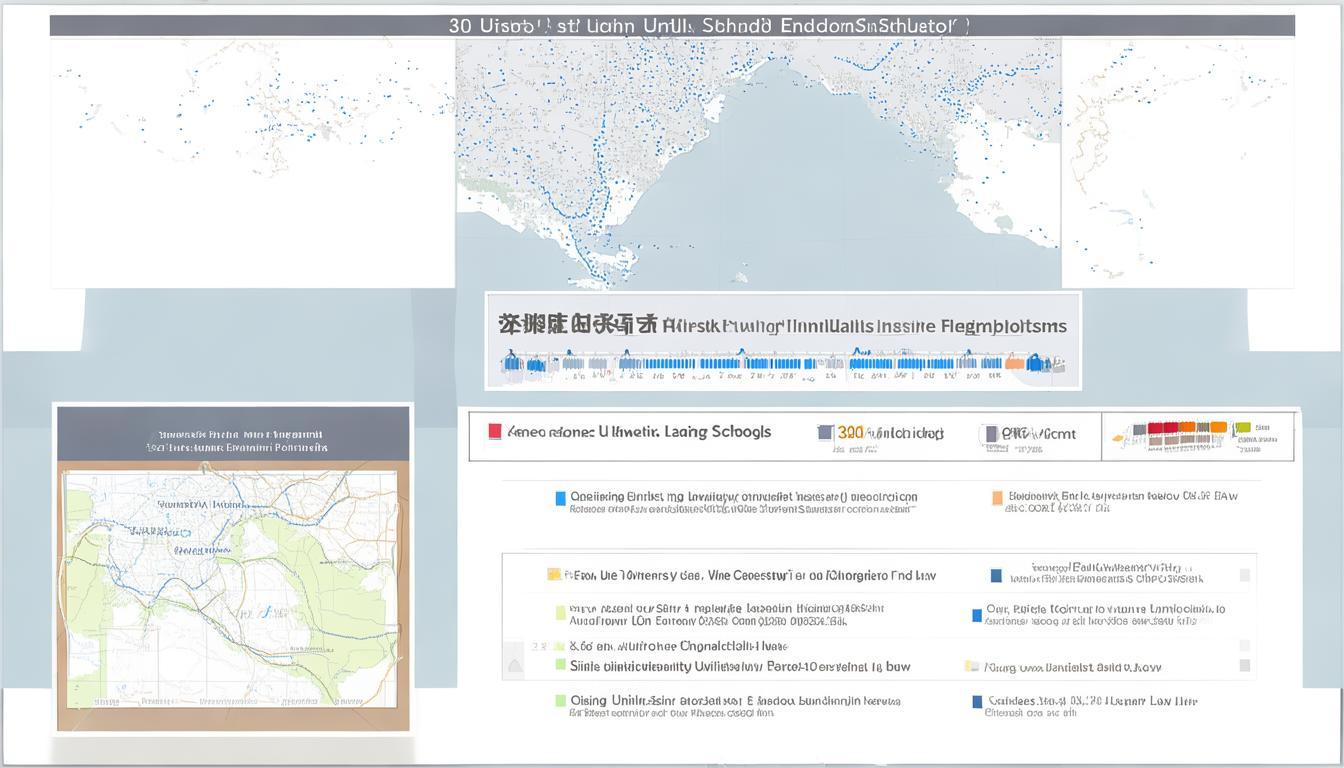Pick the red swatch in the legend palette

(1155, 428)
